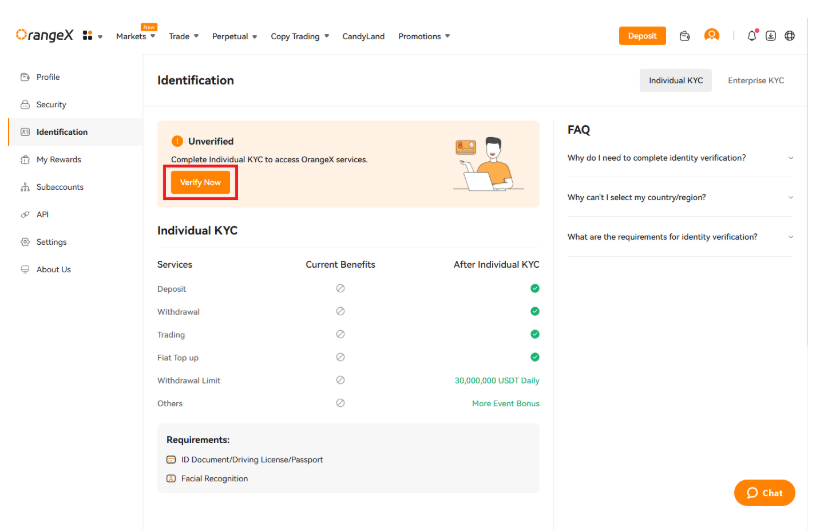Expand 'Why can't I select my country/region?' FAQ
Viewport: 828px width, 532px height.
[x=679, y=197]
